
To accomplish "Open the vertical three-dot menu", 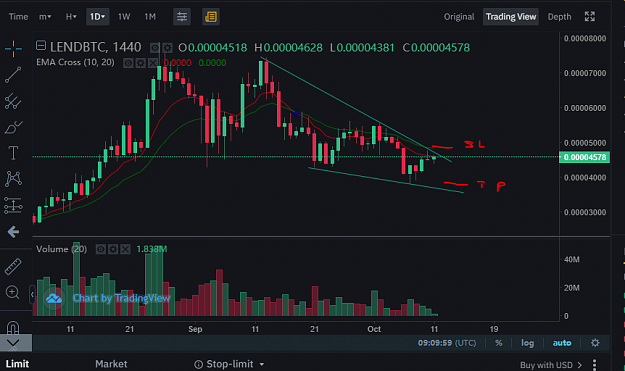I will coord(594,365).
